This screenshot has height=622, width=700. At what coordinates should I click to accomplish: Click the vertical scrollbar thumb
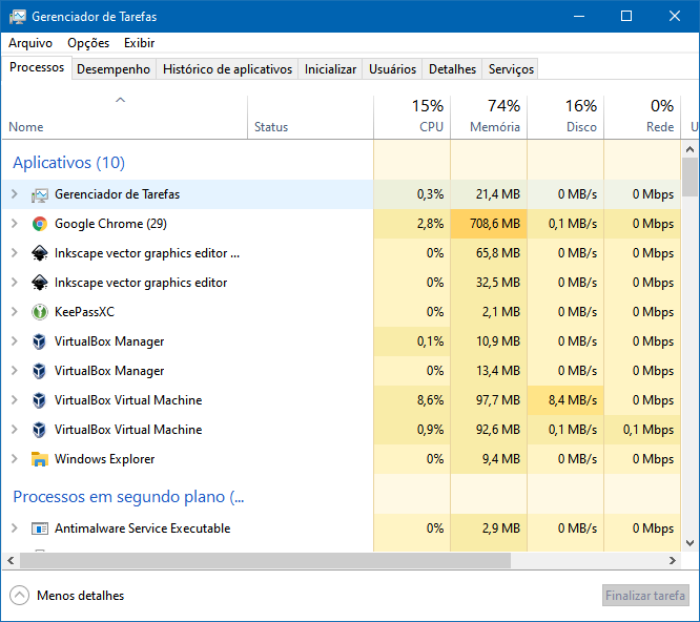click(690, 177)
